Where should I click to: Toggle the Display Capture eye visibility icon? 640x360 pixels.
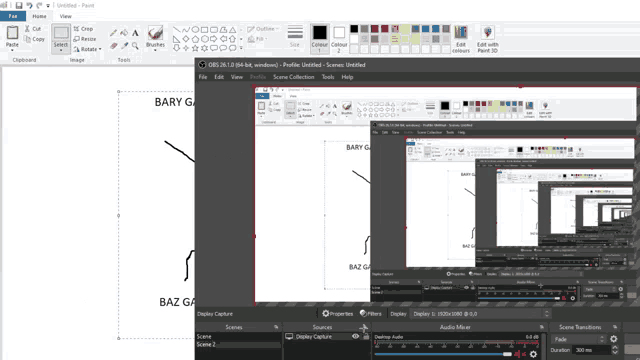coord(356,336)
